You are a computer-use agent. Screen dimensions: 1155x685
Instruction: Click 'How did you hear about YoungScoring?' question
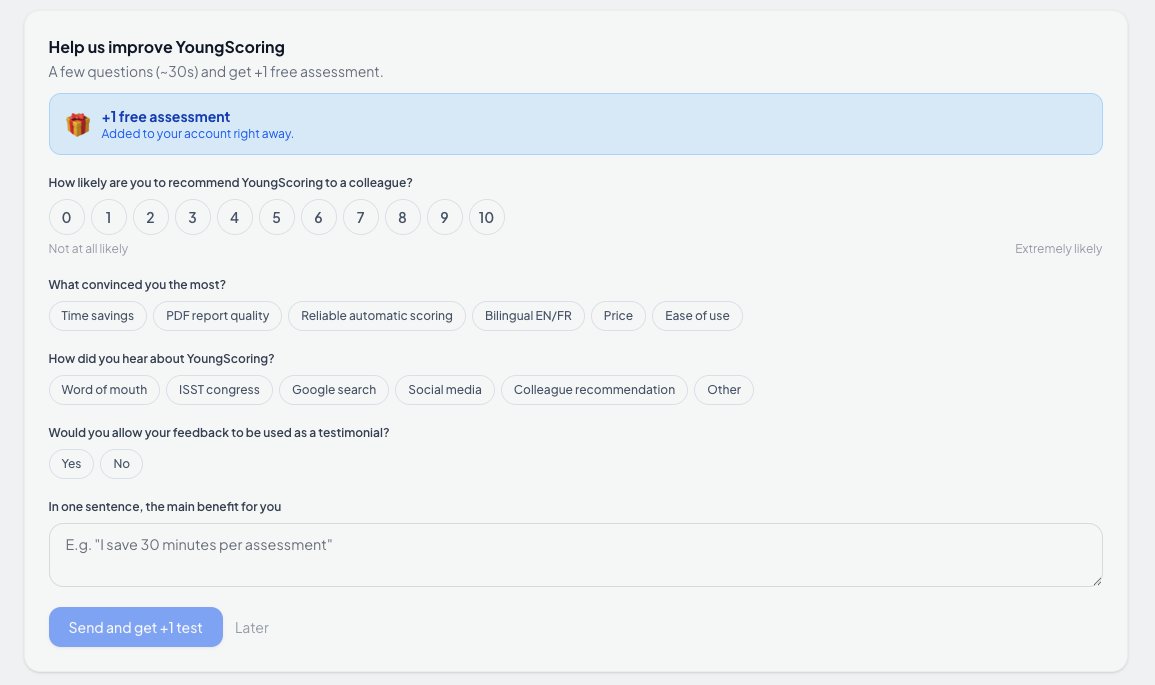(x=161, y=359)
